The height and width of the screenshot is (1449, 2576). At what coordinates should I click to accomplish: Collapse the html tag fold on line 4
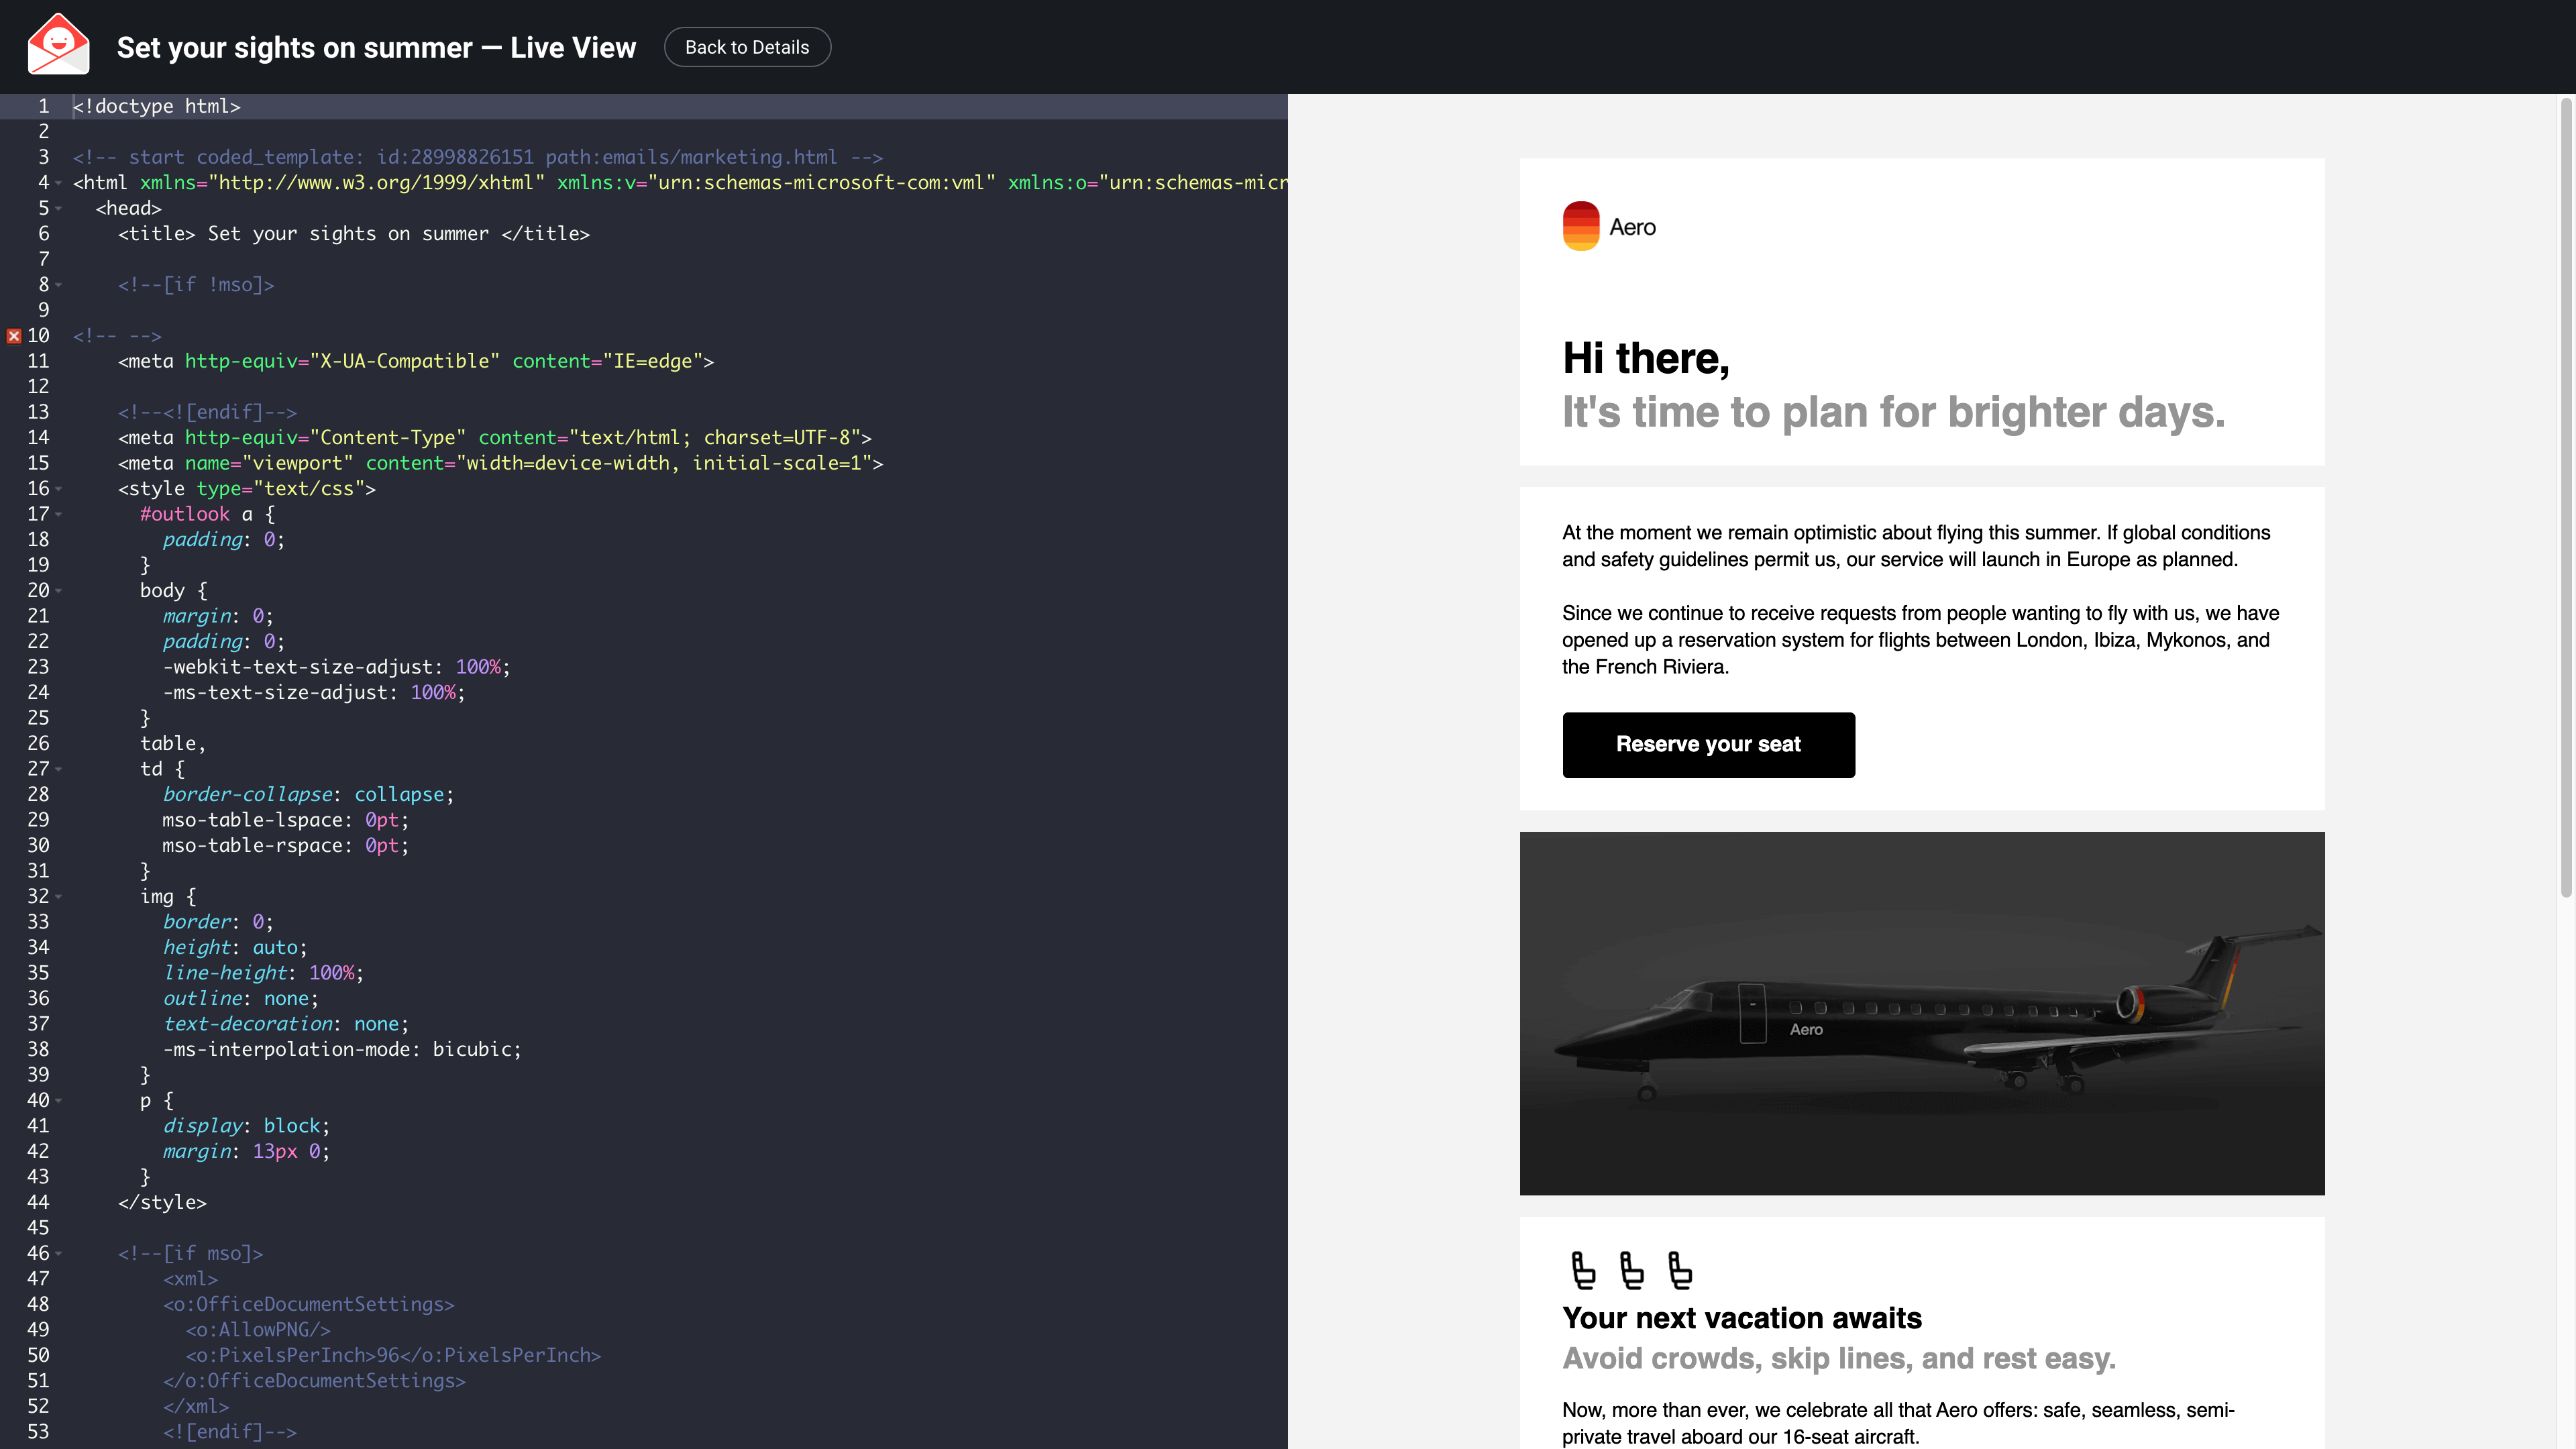pos(59,183)
